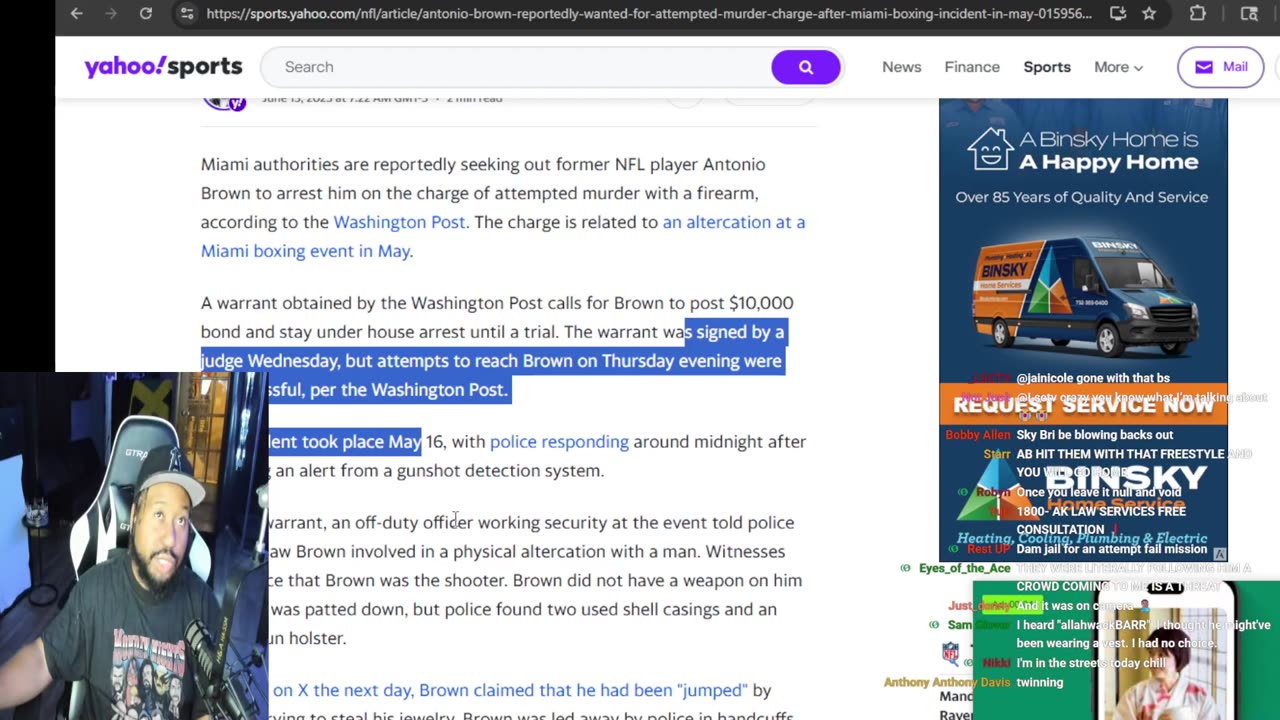Click chat message 'Sky Bri be blowing backs out'

[x=1094, y=435]
